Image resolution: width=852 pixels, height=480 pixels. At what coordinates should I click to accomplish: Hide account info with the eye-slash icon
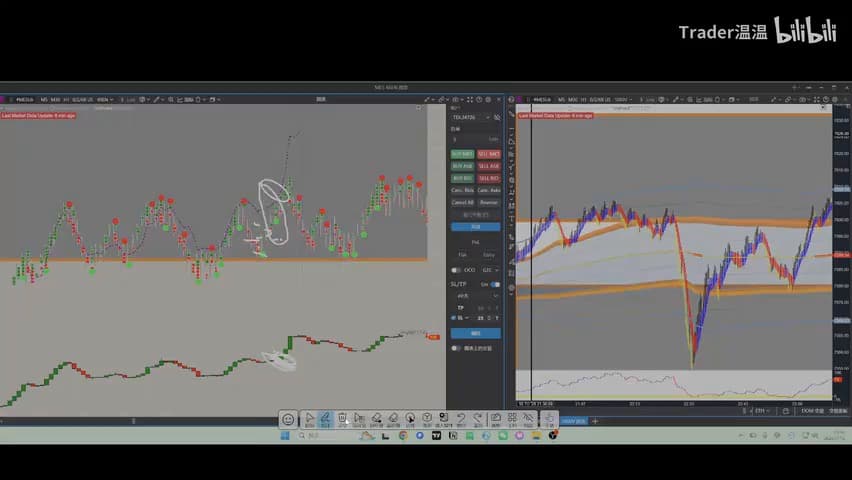[497, 117]
